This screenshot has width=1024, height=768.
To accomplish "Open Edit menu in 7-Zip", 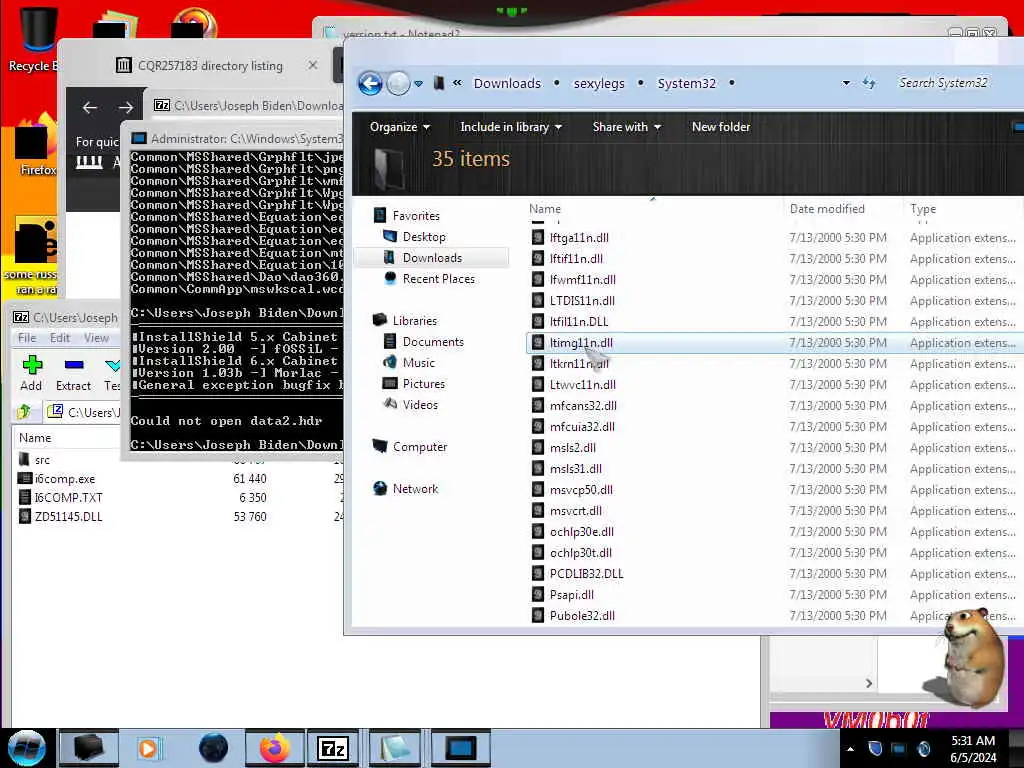I will pos(59,338).
